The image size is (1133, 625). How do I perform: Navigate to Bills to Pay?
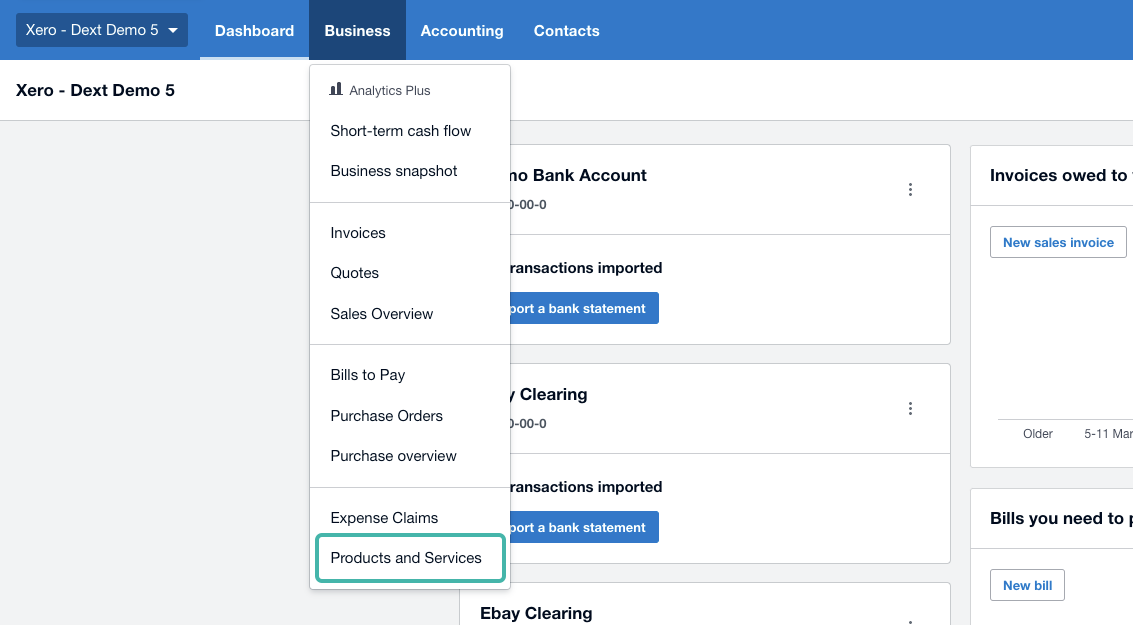tap(368, 375)
